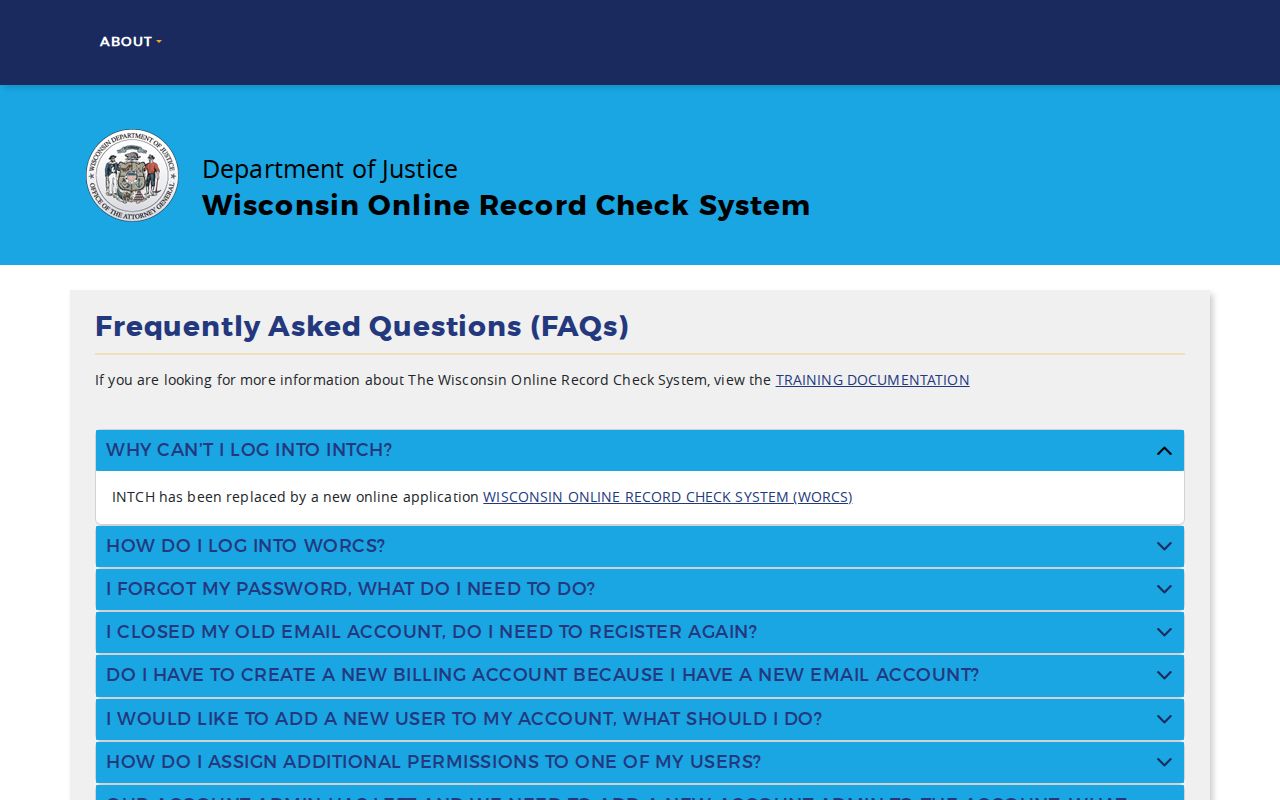This screenshot has width=1280, height=800.
Task: Expand the add a new user question chevron
Action: tap(1164, 719)
